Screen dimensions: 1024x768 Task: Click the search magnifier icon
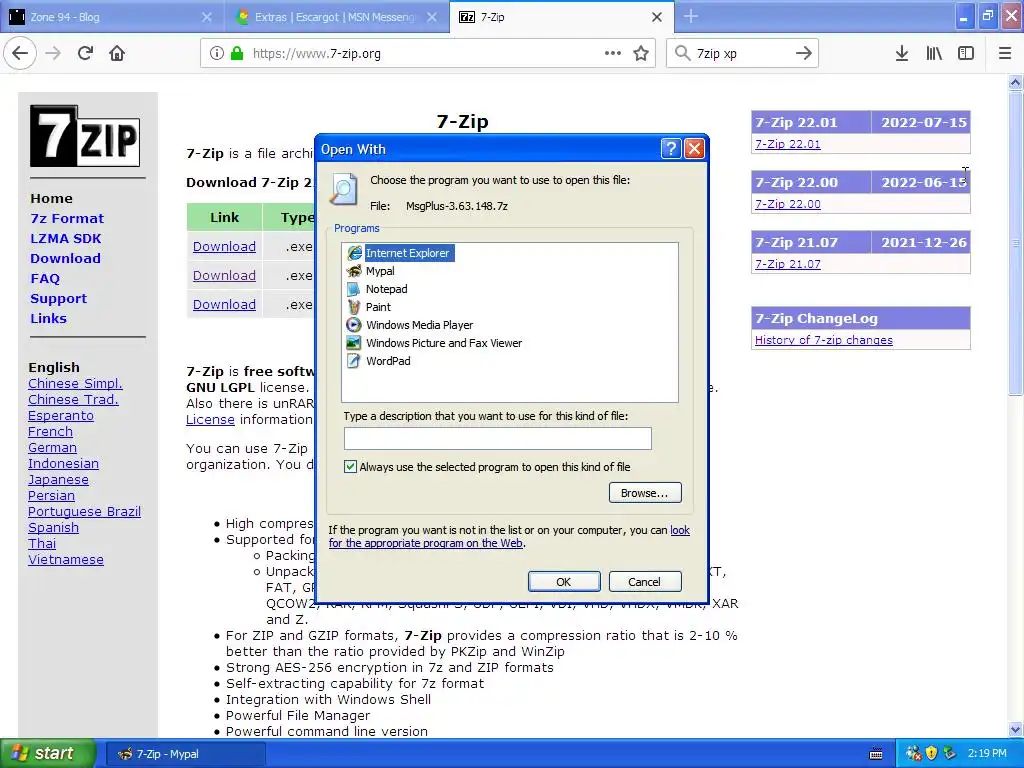(682, 54)
